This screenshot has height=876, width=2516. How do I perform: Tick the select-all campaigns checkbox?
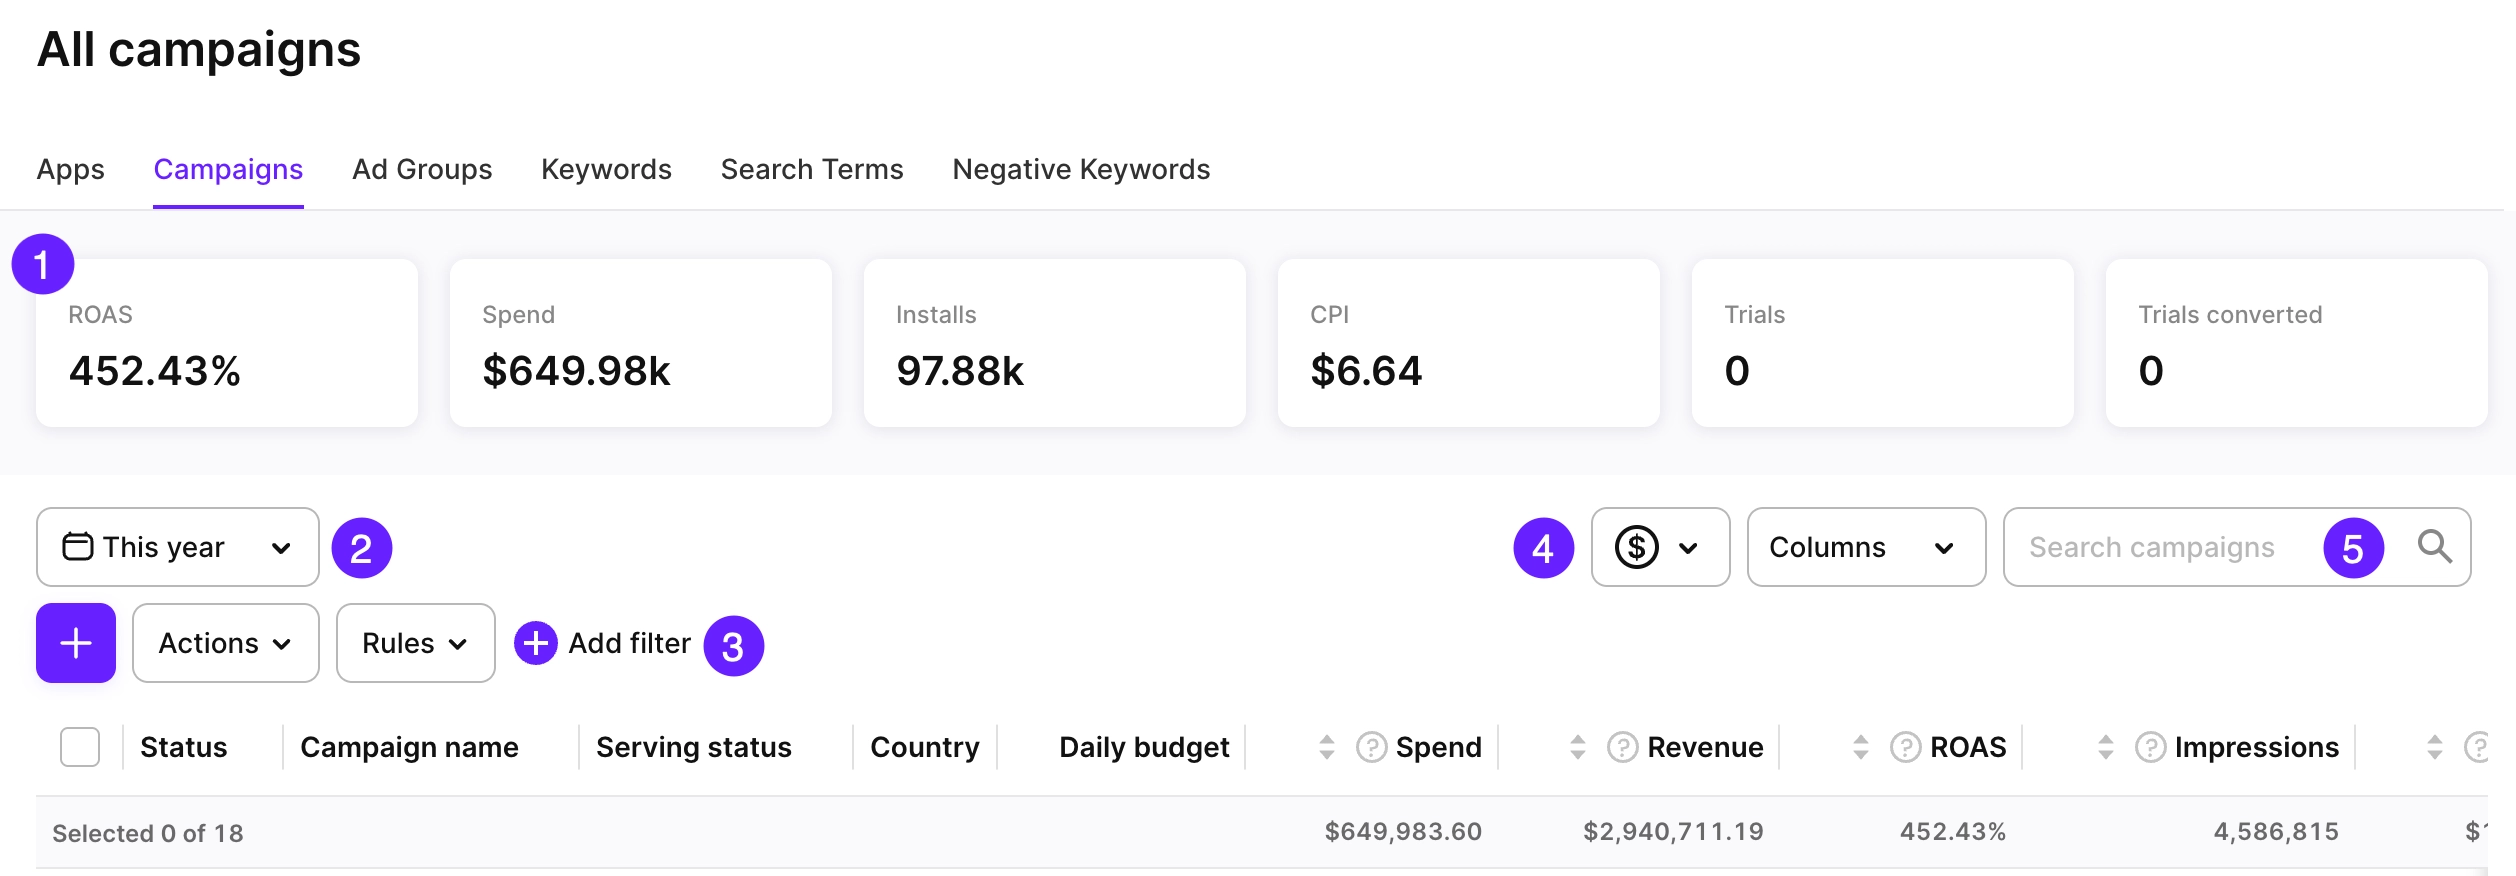pos(80,747)
